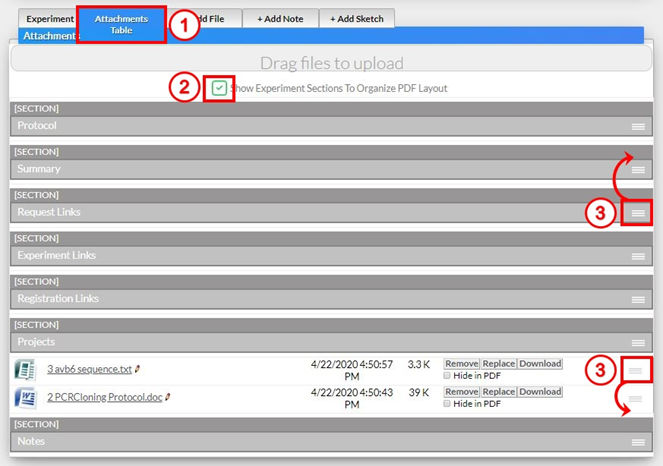The width and height of the screenshot is (663, 466).
Task: Click the Drag files to upload area
Action: (331, 63)
